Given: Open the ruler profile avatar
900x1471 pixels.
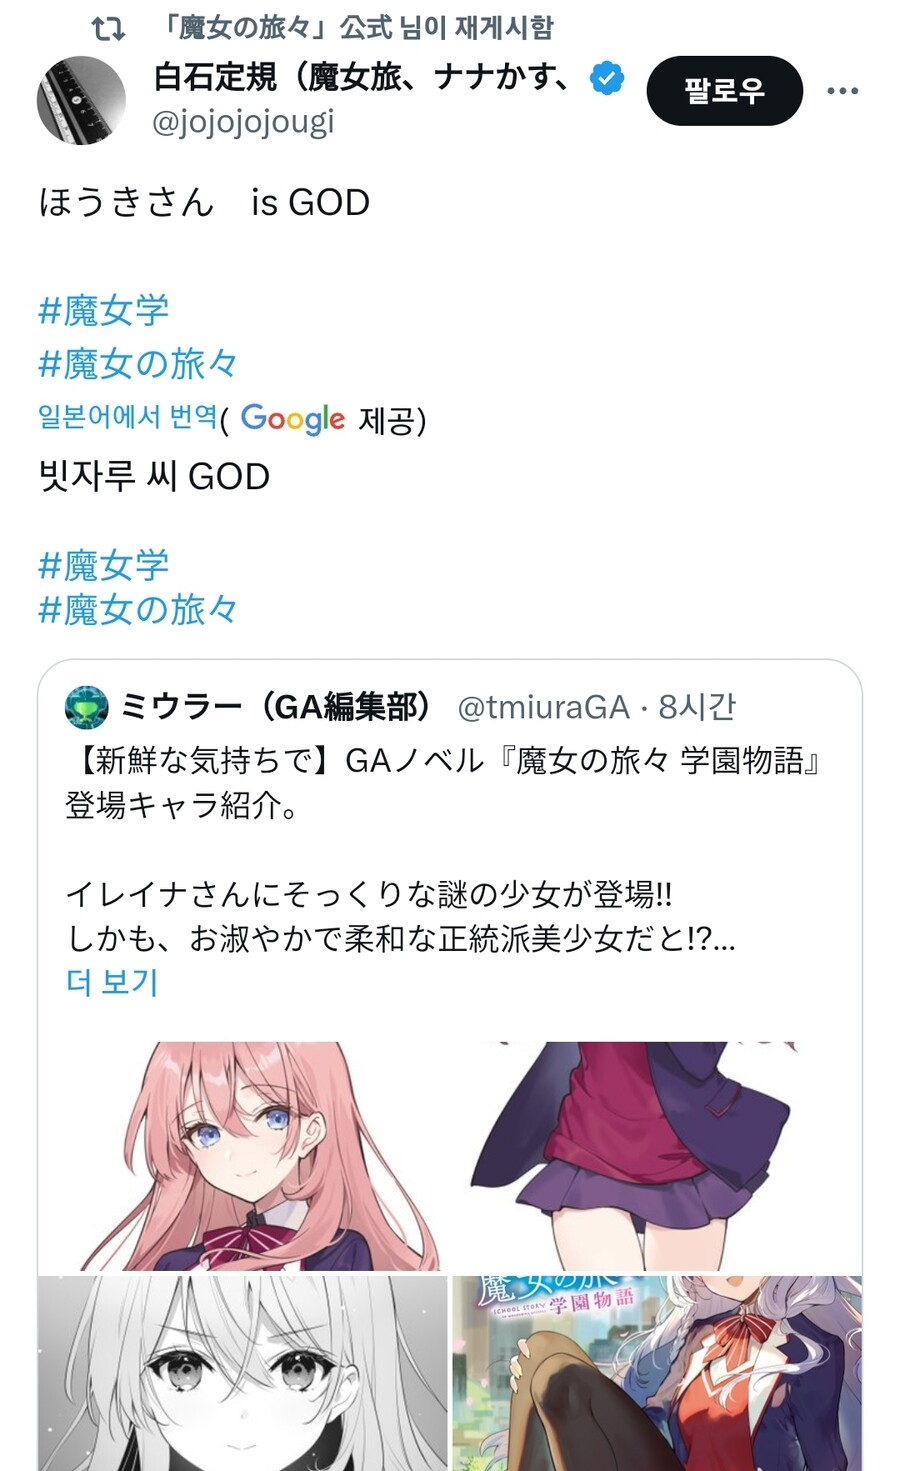Looking at the screenshot, I should click(81, 100).
